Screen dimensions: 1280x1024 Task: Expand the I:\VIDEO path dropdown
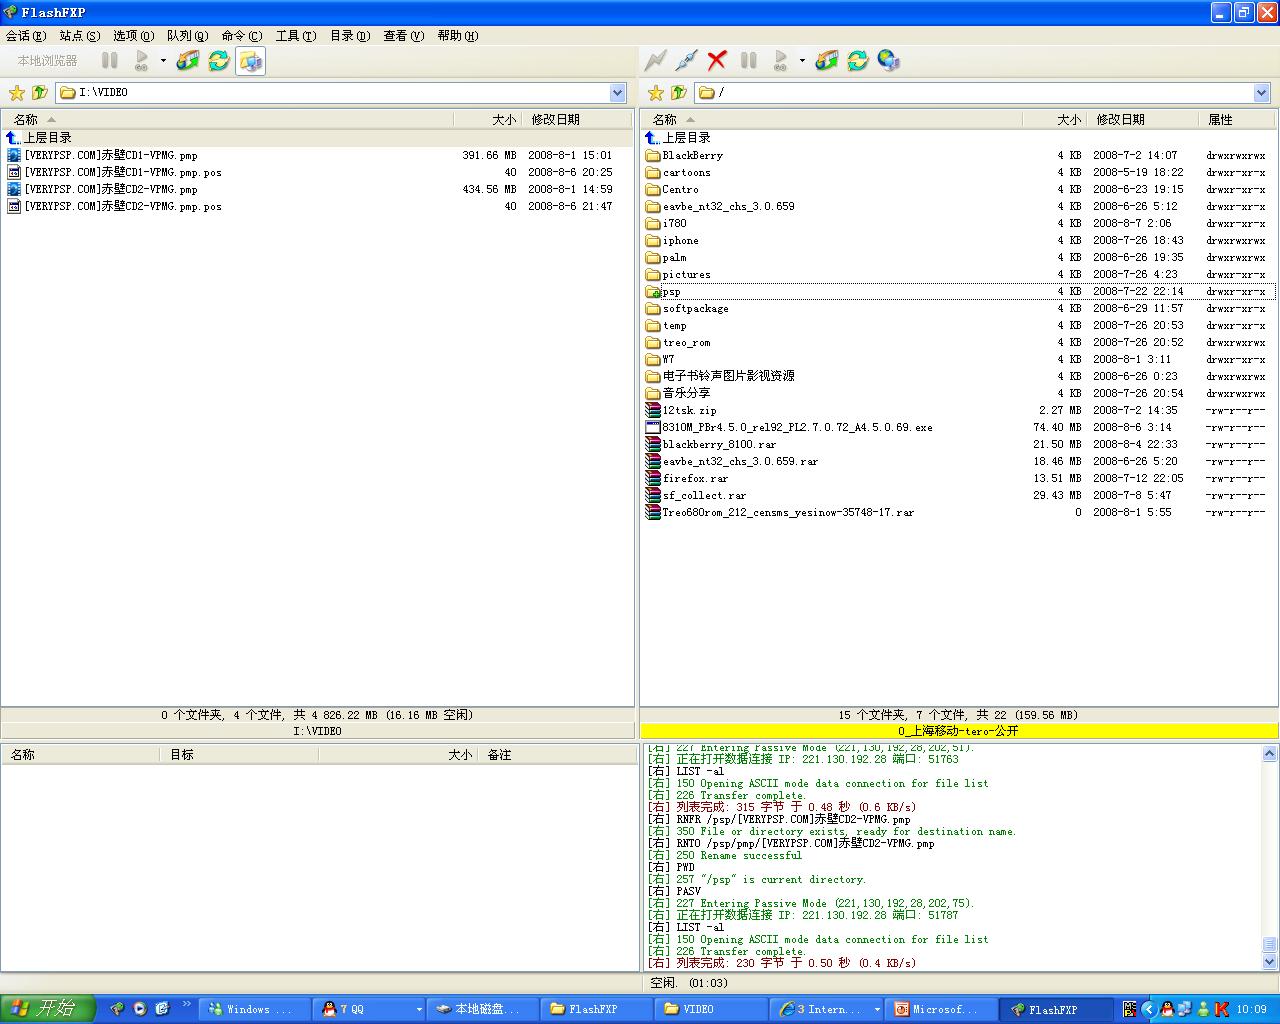click(618, 93)
